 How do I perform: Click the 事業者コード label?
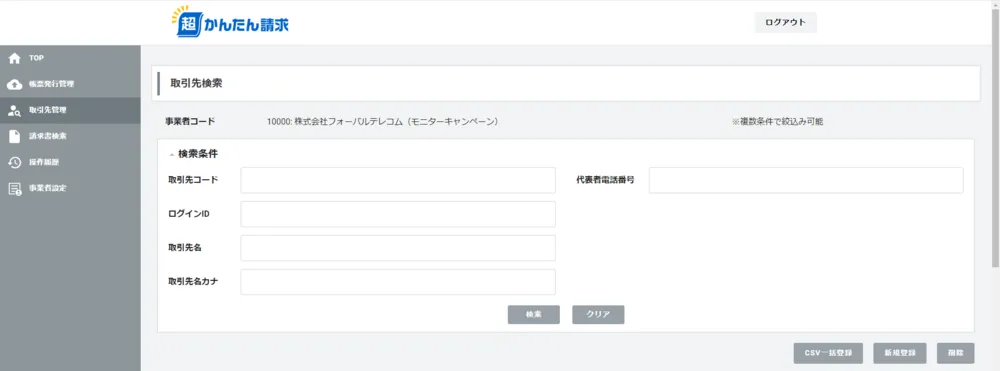click(190, 121)
